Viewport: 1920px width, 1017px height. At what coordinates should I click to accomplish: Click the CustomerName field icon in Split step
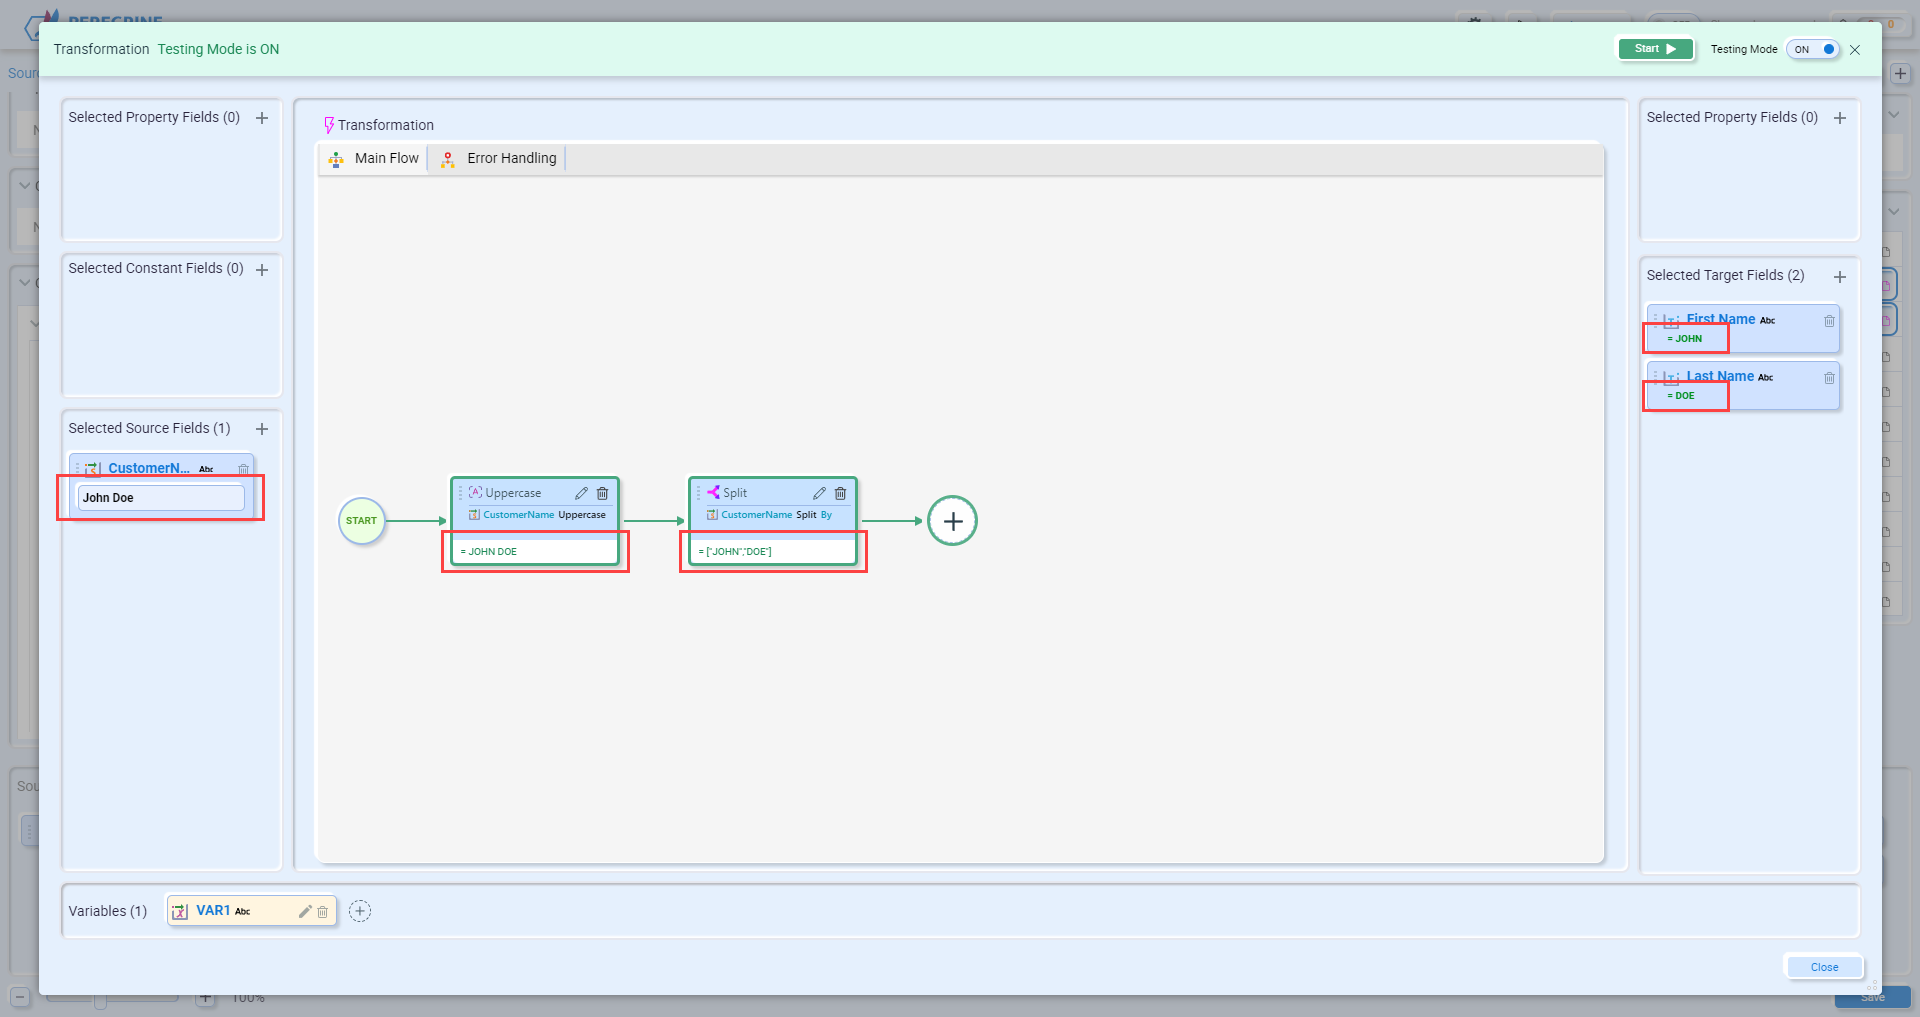pyautogui.click(x=713, y=515)
